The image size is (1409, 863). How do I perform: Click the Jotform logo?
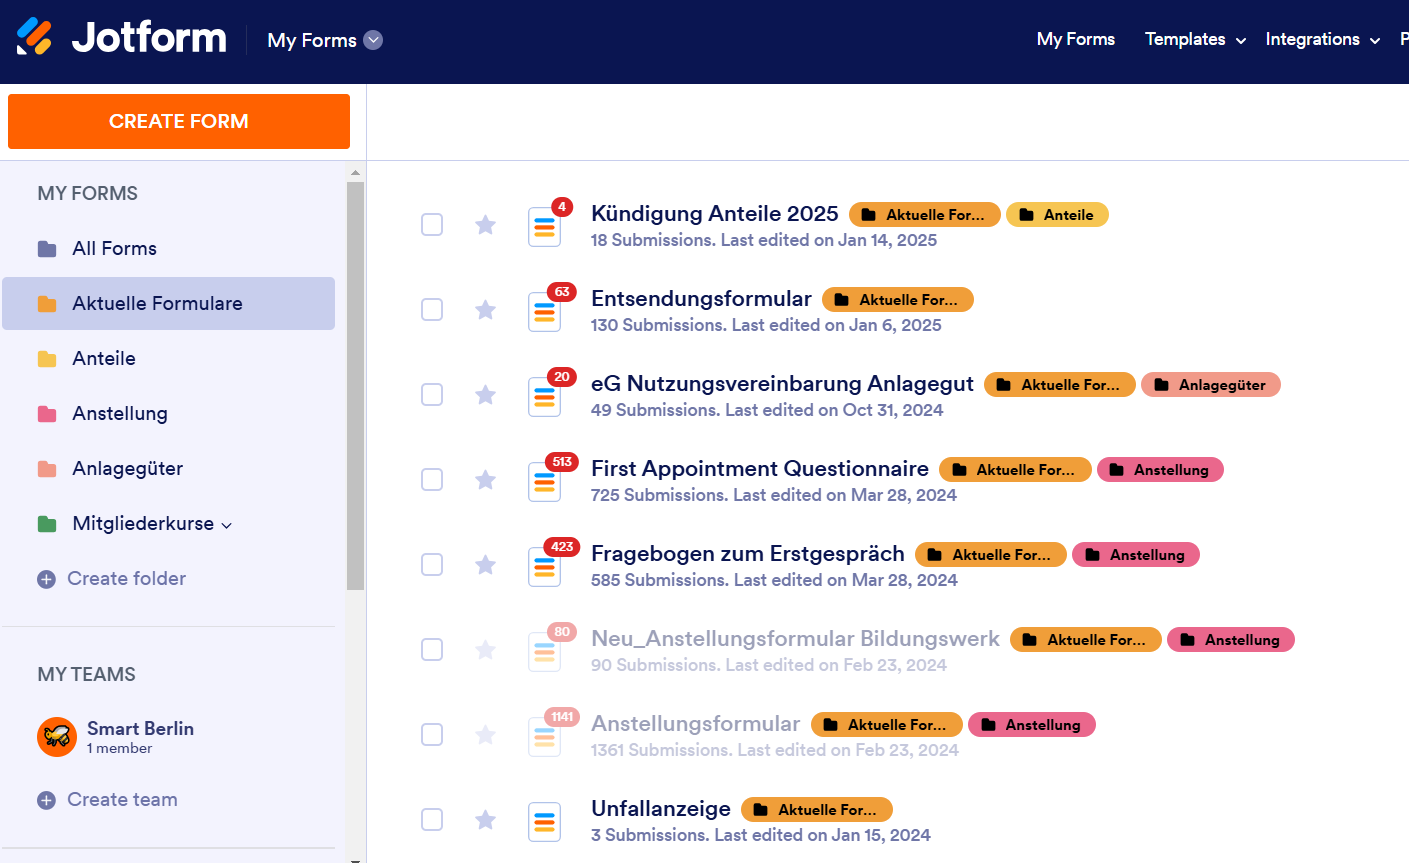pos(121,38)
